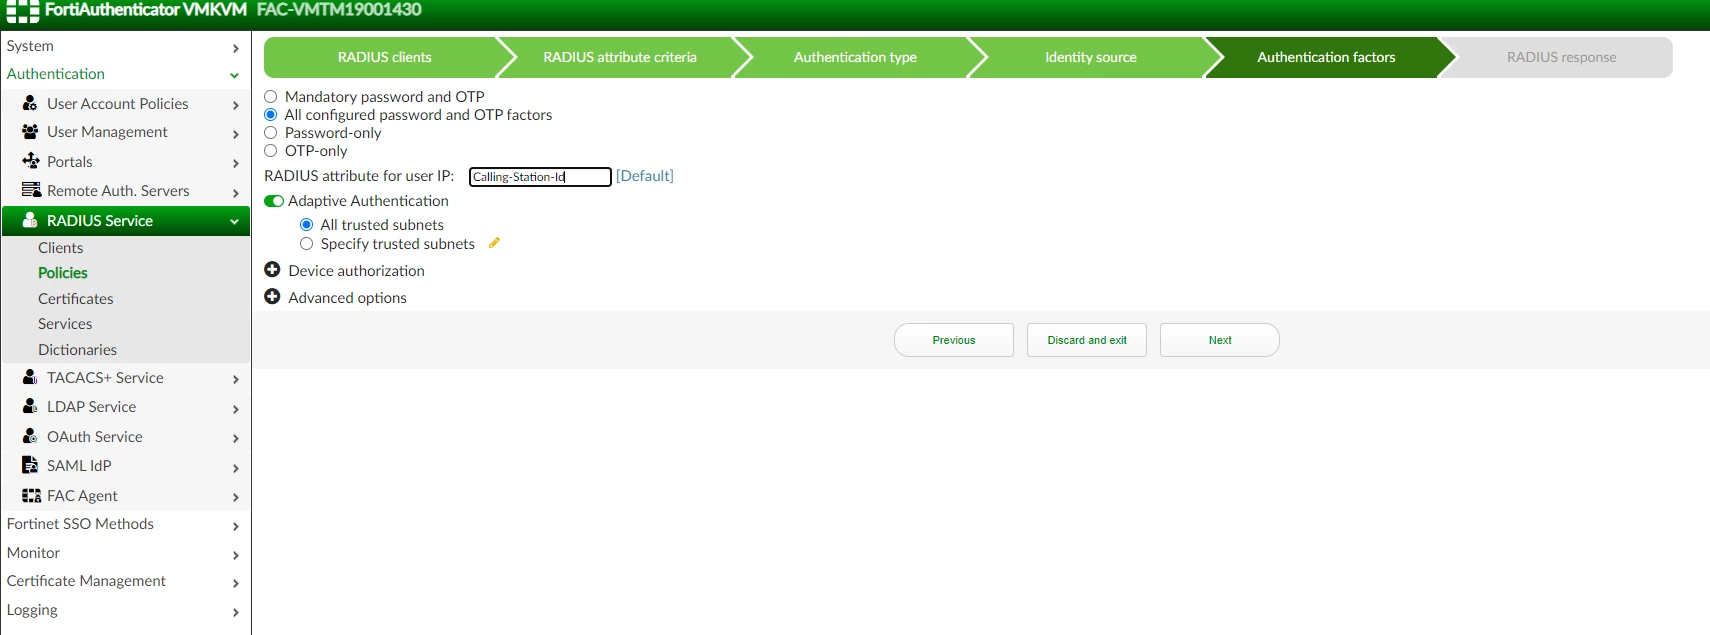Expand the Monitor section arrow
The height and width of the screenshot is (635, 1710).
tap(235, 555)
